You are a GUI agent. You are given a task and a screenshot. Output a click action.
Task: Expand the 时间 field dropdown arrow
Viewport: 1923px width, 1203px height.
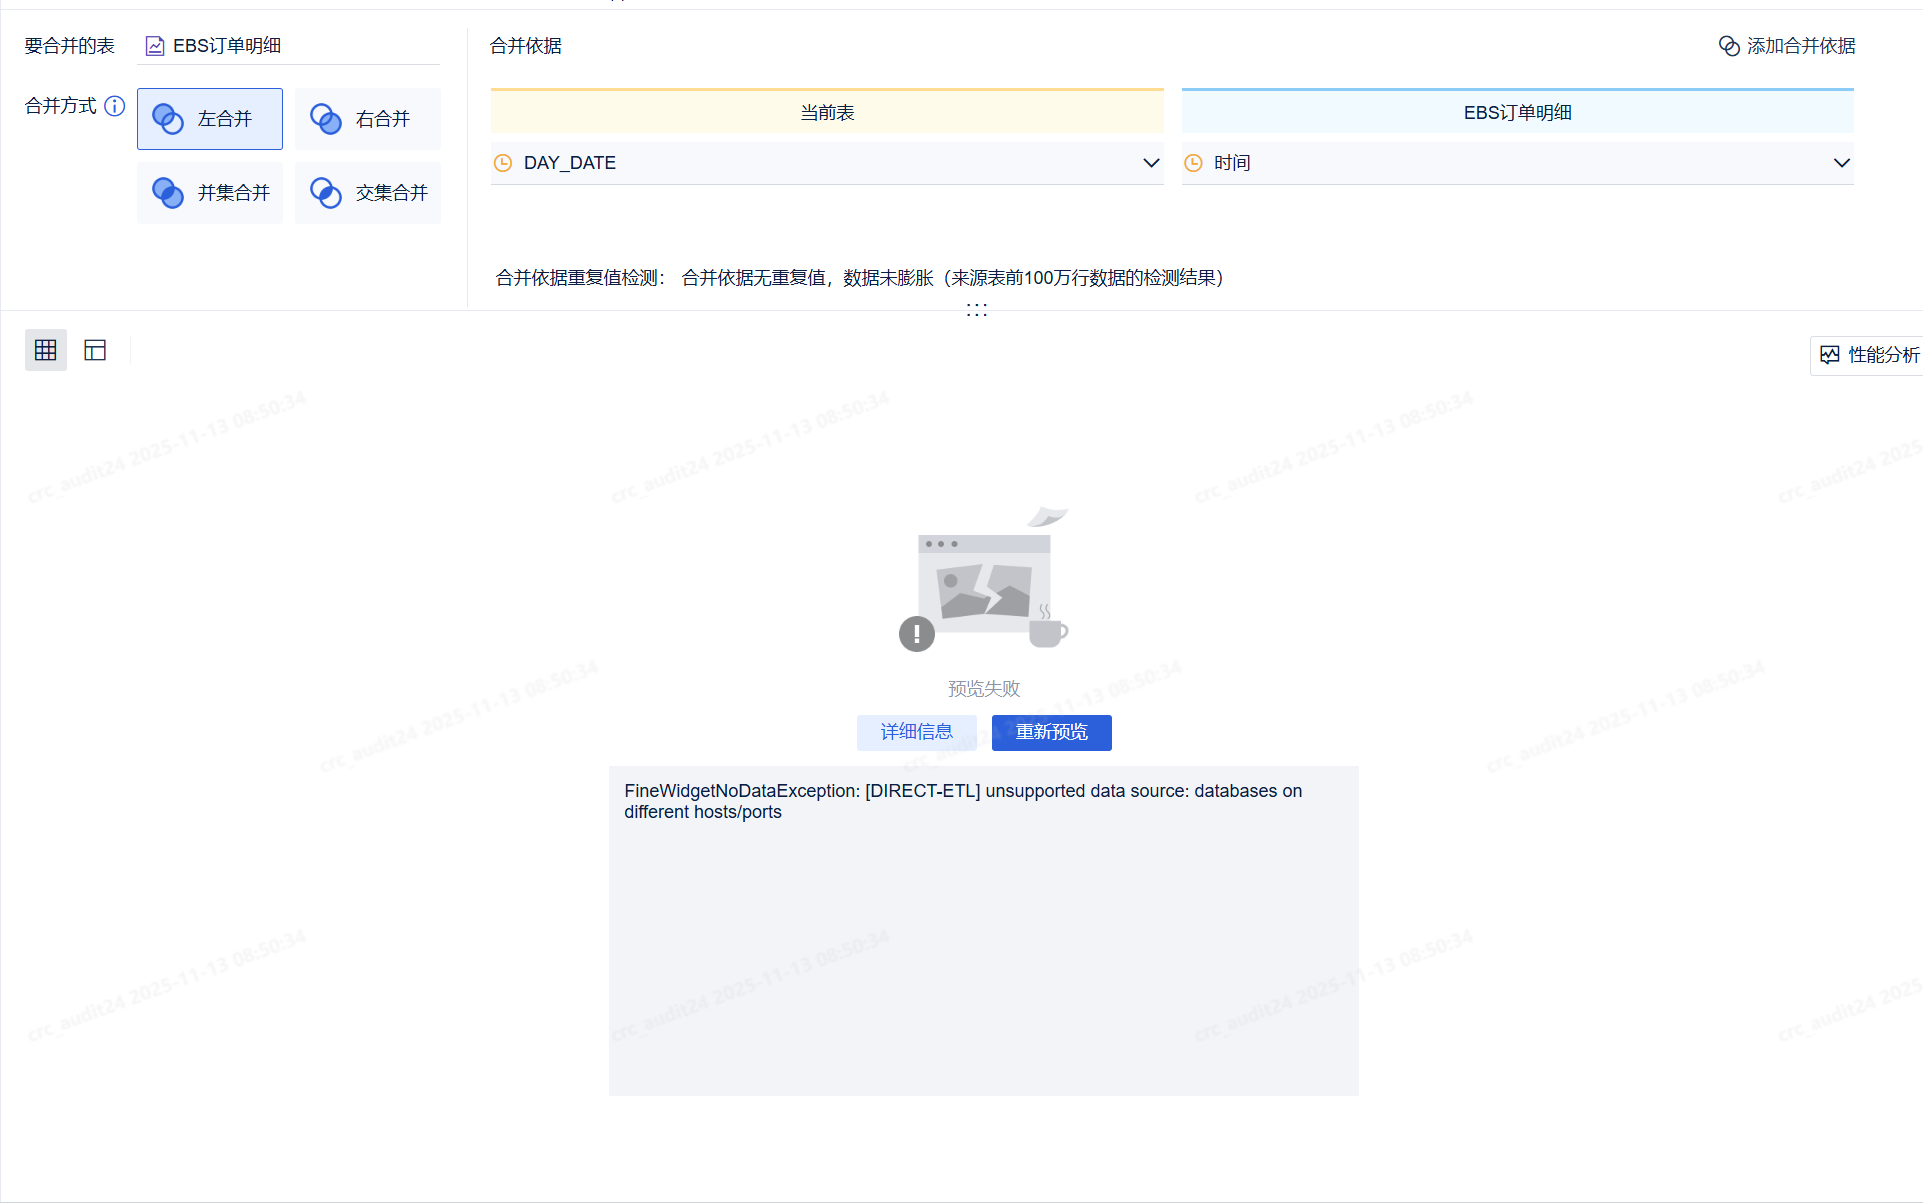(1841, 163)
